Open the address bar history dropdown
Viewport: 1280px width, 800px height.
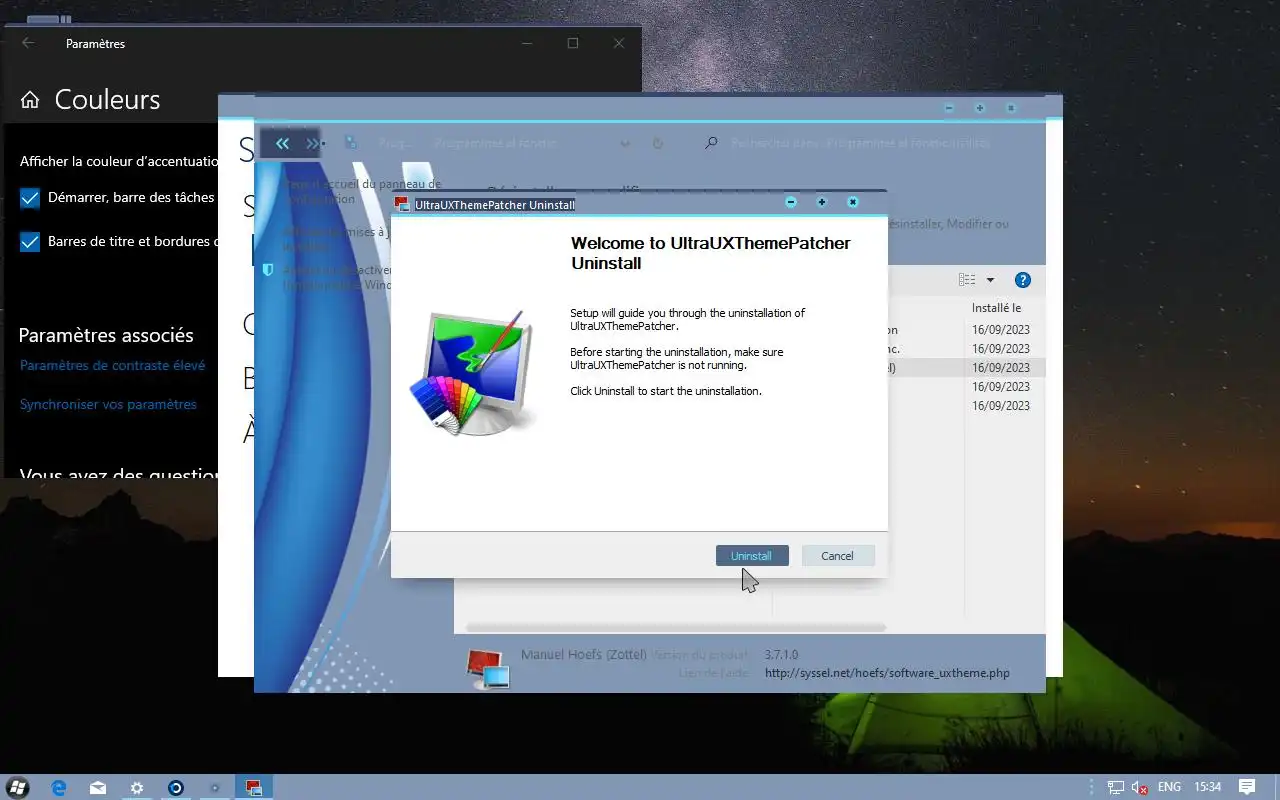coord(625,144)
